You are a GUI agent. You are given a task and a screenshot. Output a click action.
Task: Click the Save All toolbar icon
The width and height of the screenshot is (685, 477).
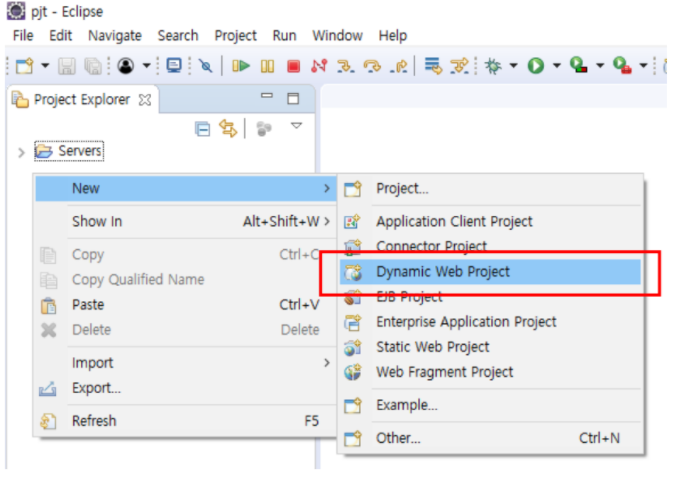93,66
